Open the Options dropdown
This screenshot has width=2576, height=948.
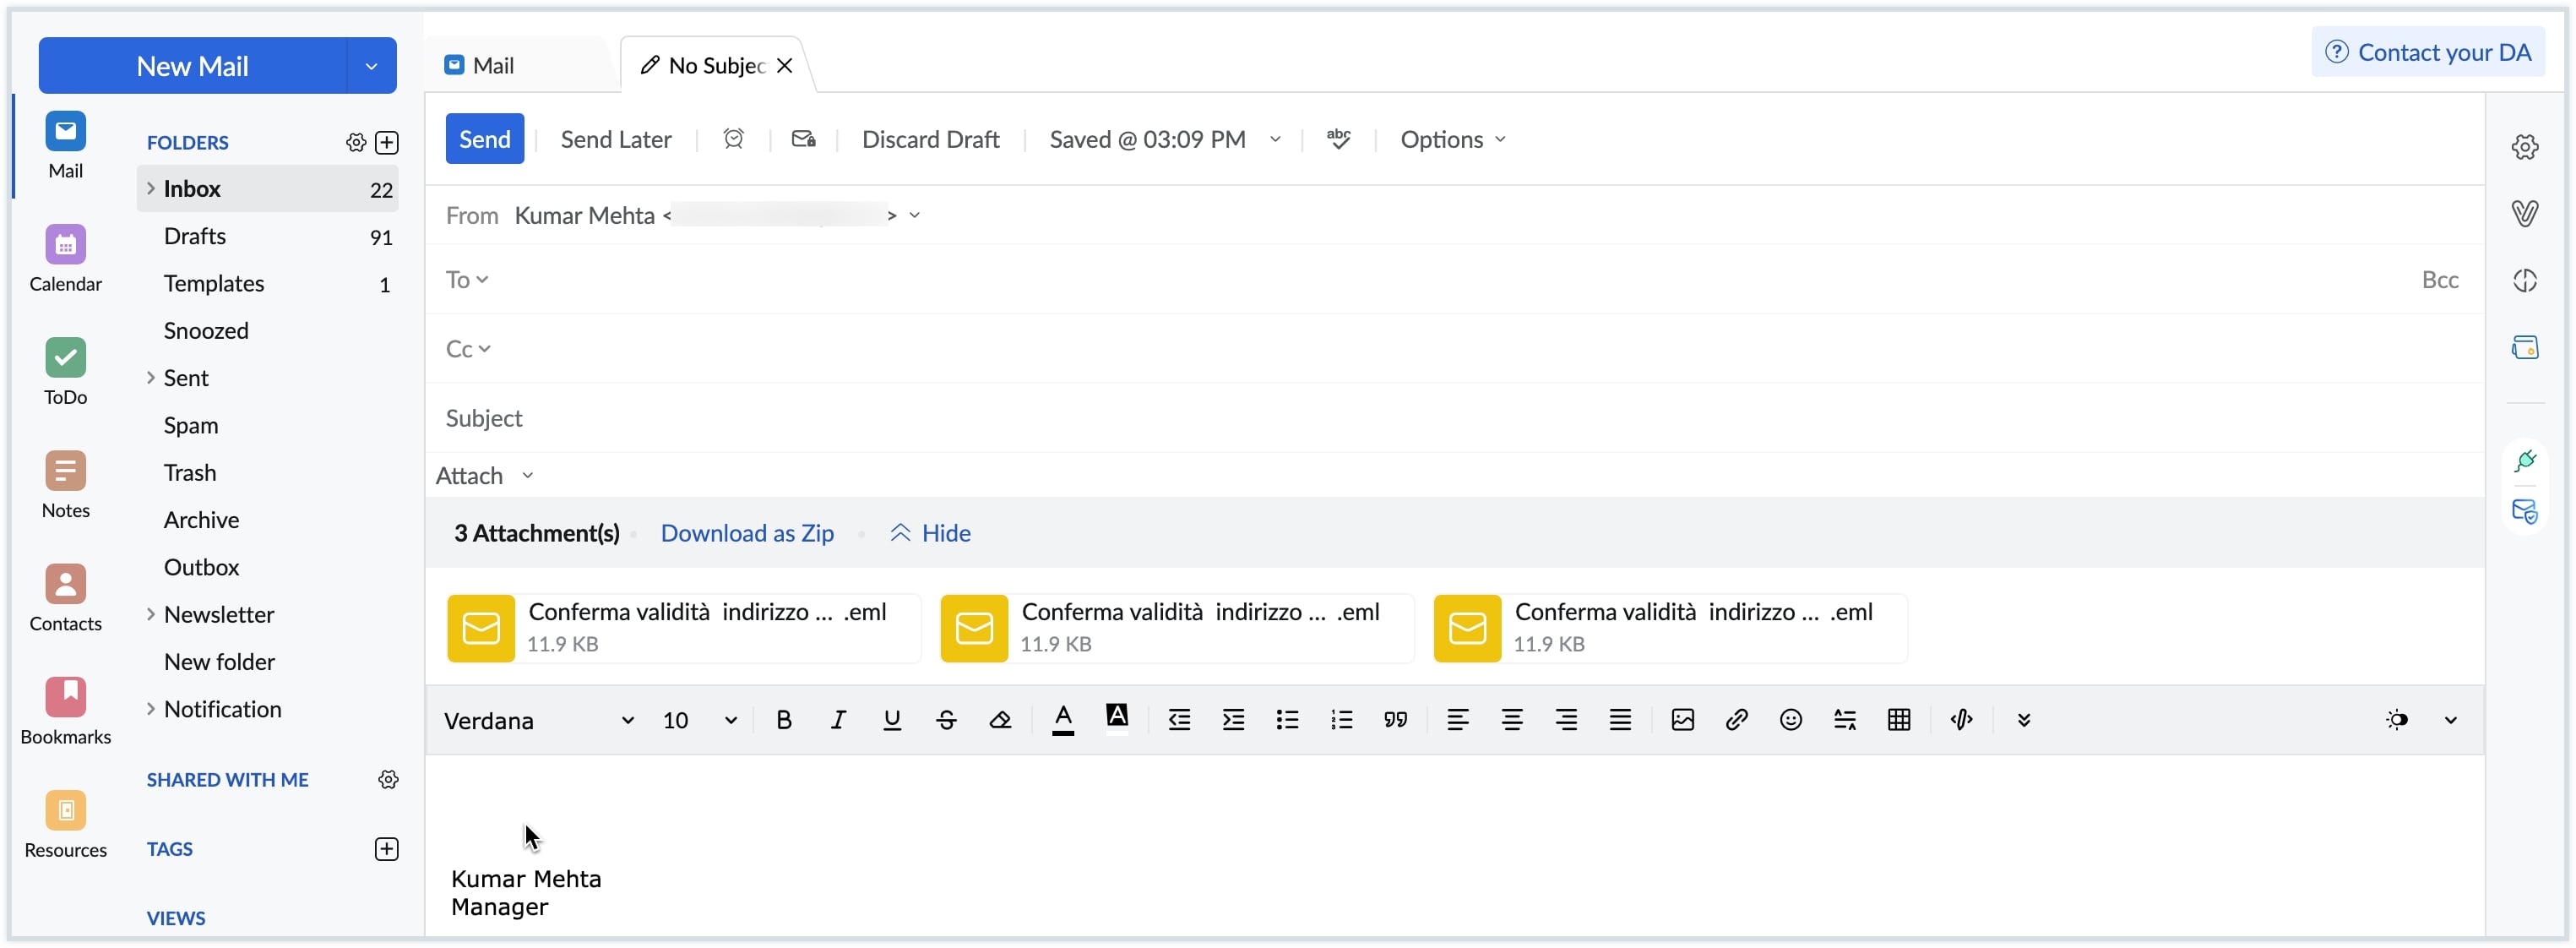(1452, 140)
